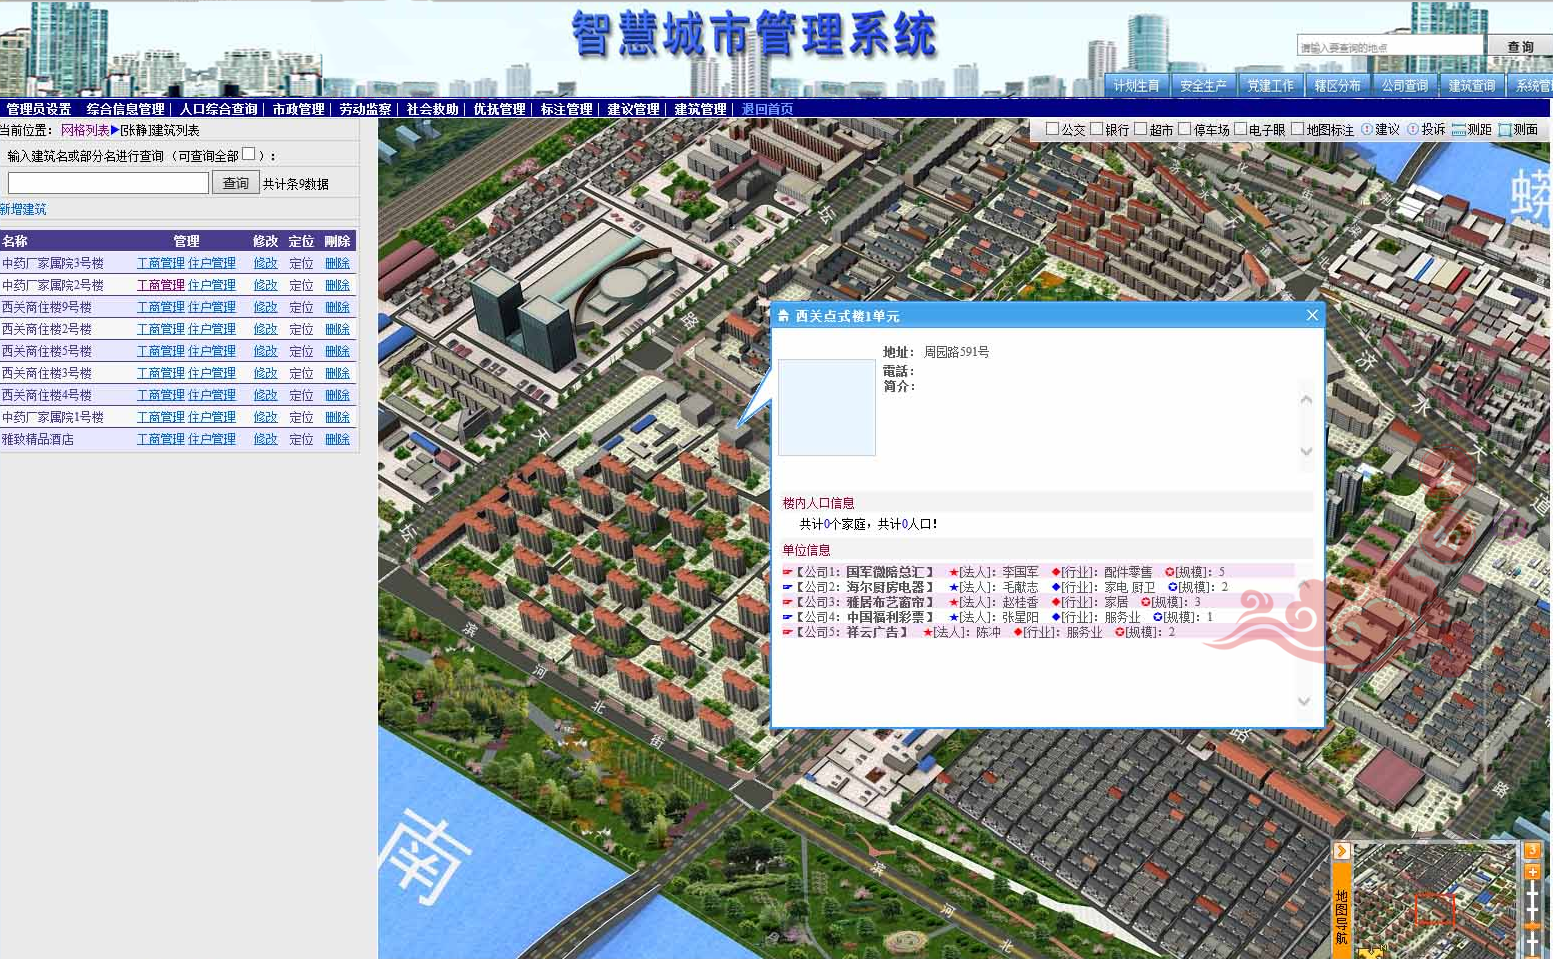The width and height of the screenshot is (1553, 960).
Task: Enable the 银行 bank overlay checkbox
Action: click(x=1096, y=129)
